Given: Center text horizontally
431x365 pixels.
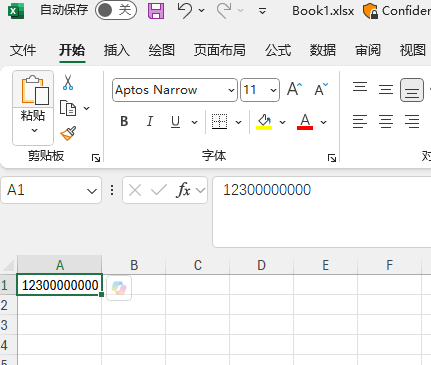Looking at the screenshot, I should point(386,122).
